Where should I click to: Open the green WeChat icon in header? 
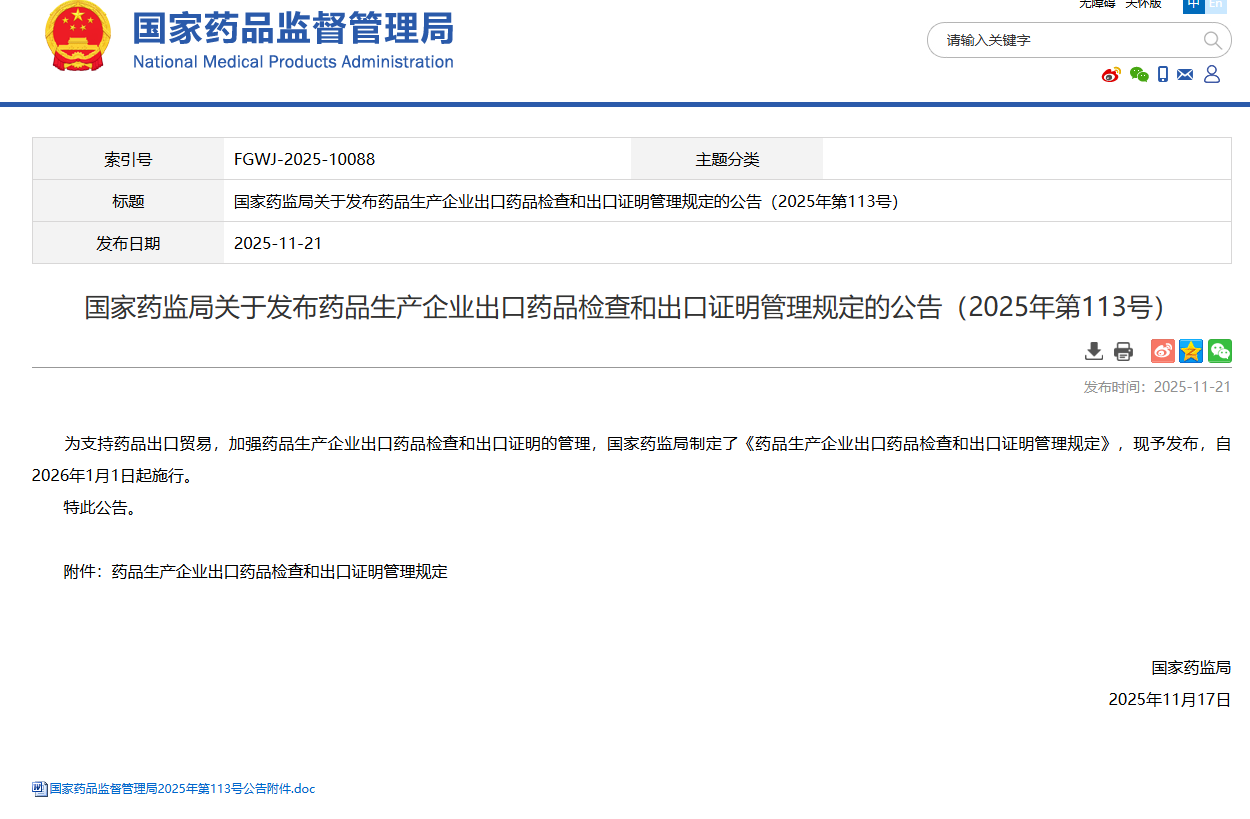tap(1138, 74)
